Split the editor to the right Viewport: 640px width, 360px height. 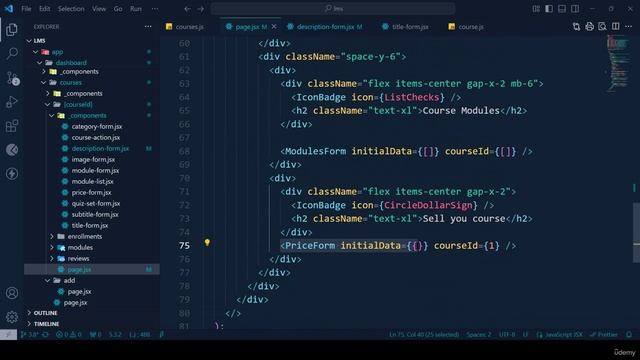click(616, 27)
